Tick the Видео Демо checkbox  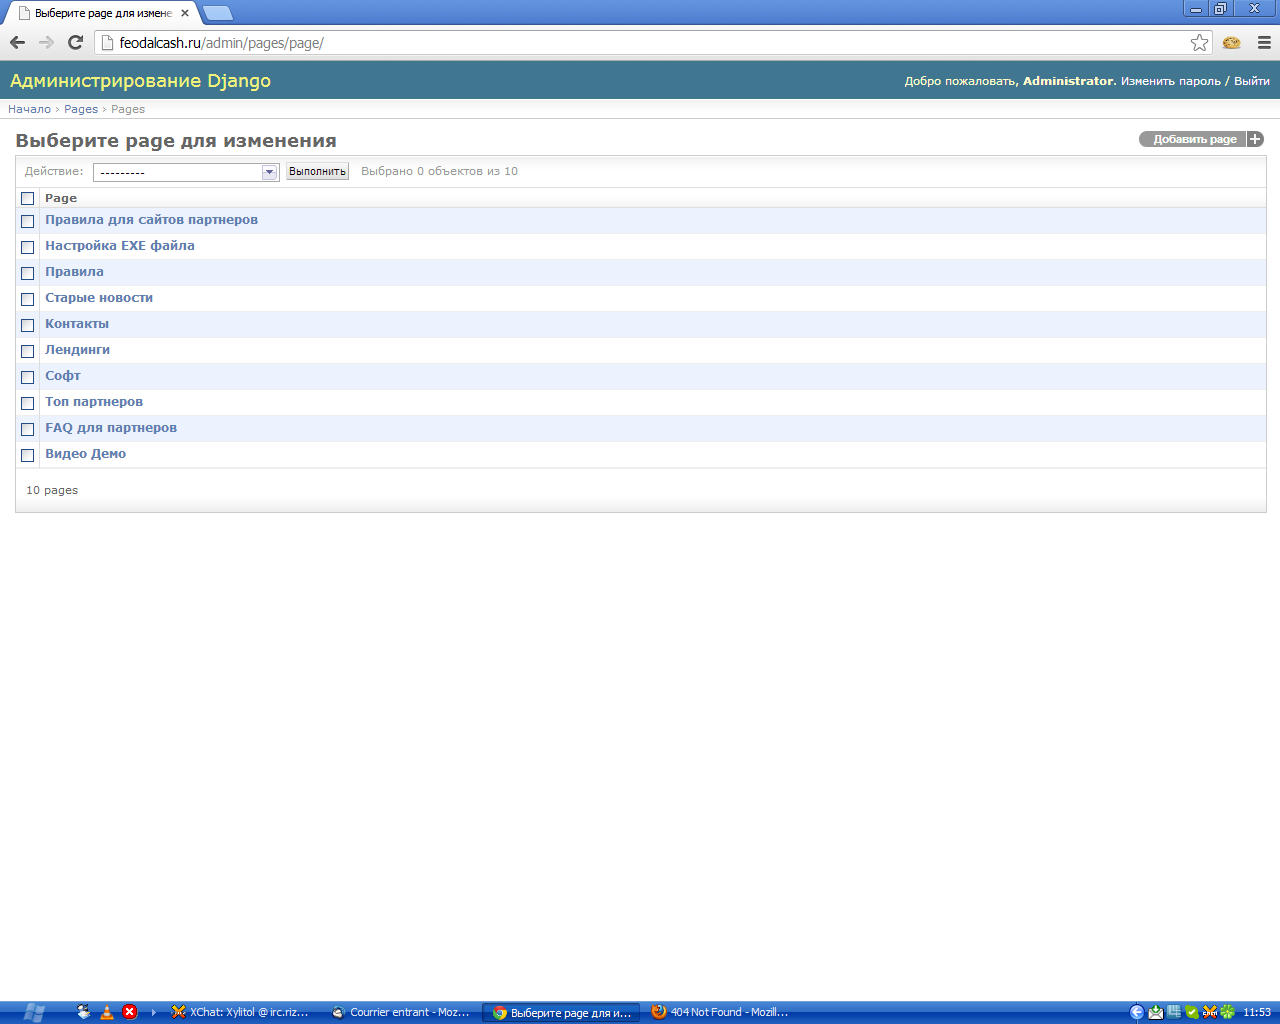tap(27, 455)
